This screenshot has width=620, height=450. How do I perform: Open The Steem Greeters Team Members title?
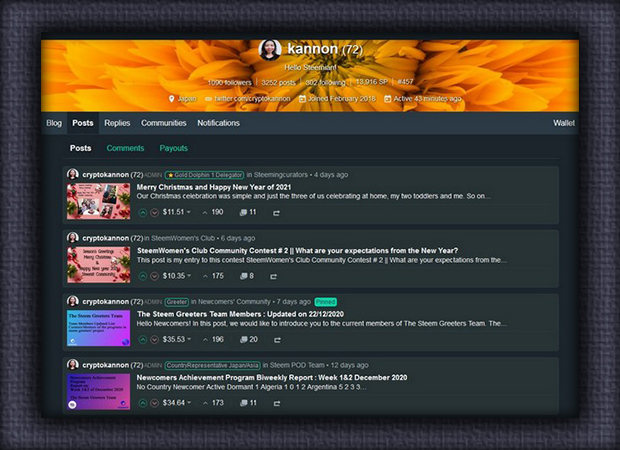coord(240,314)
